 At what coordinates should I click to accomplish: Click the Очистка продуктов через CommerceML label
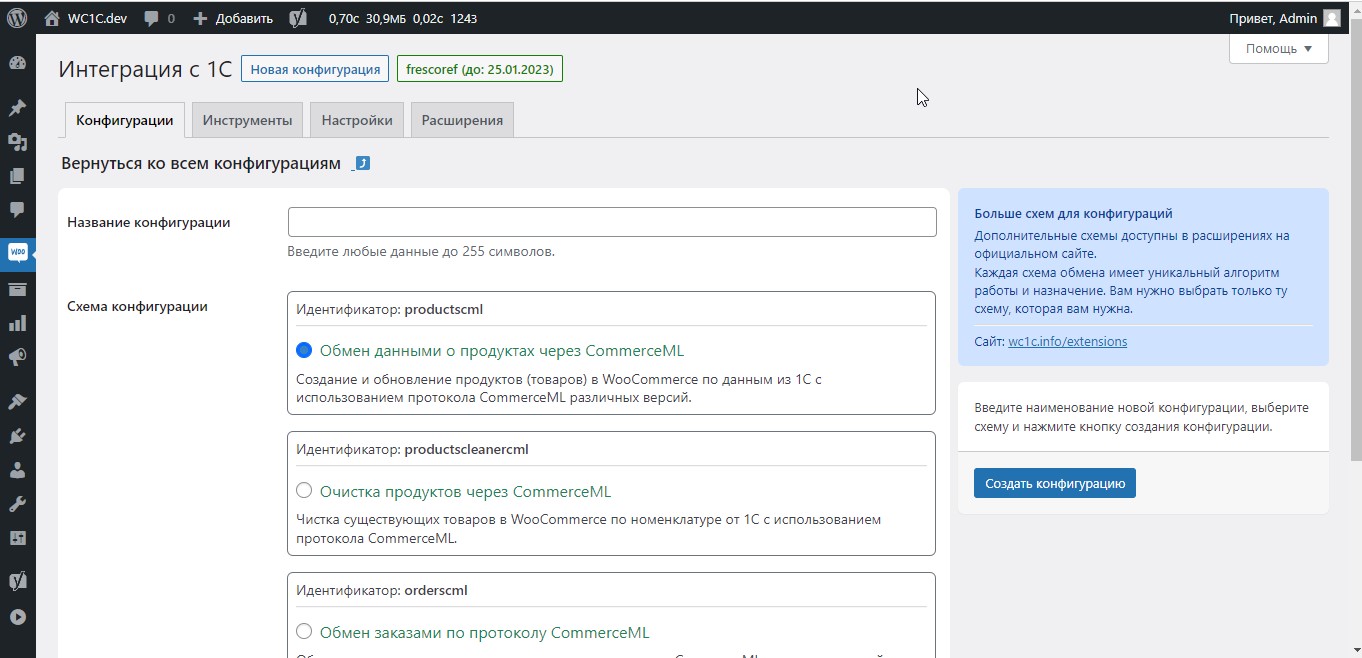(465, 491)
